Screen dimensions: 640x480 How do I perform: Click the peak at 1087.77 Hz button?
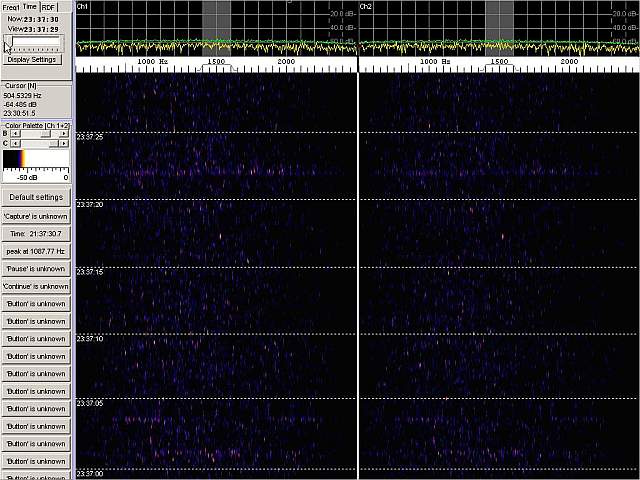click(36, 251)
